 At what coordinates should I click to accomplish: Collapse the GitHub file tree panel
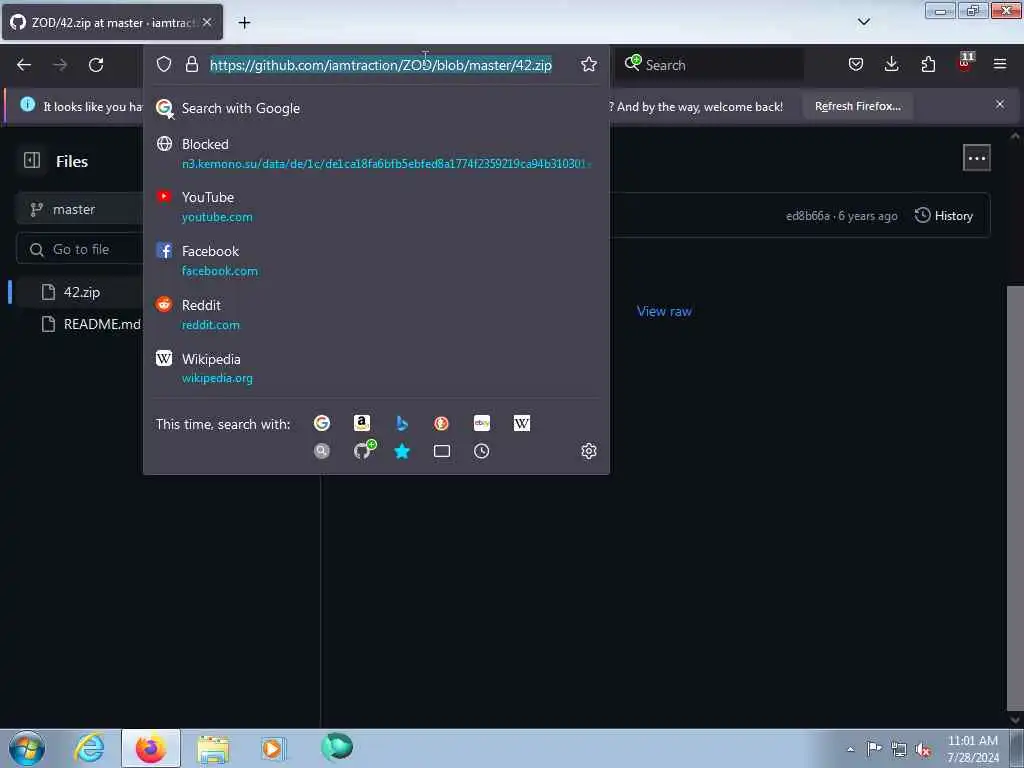point(32,161)
